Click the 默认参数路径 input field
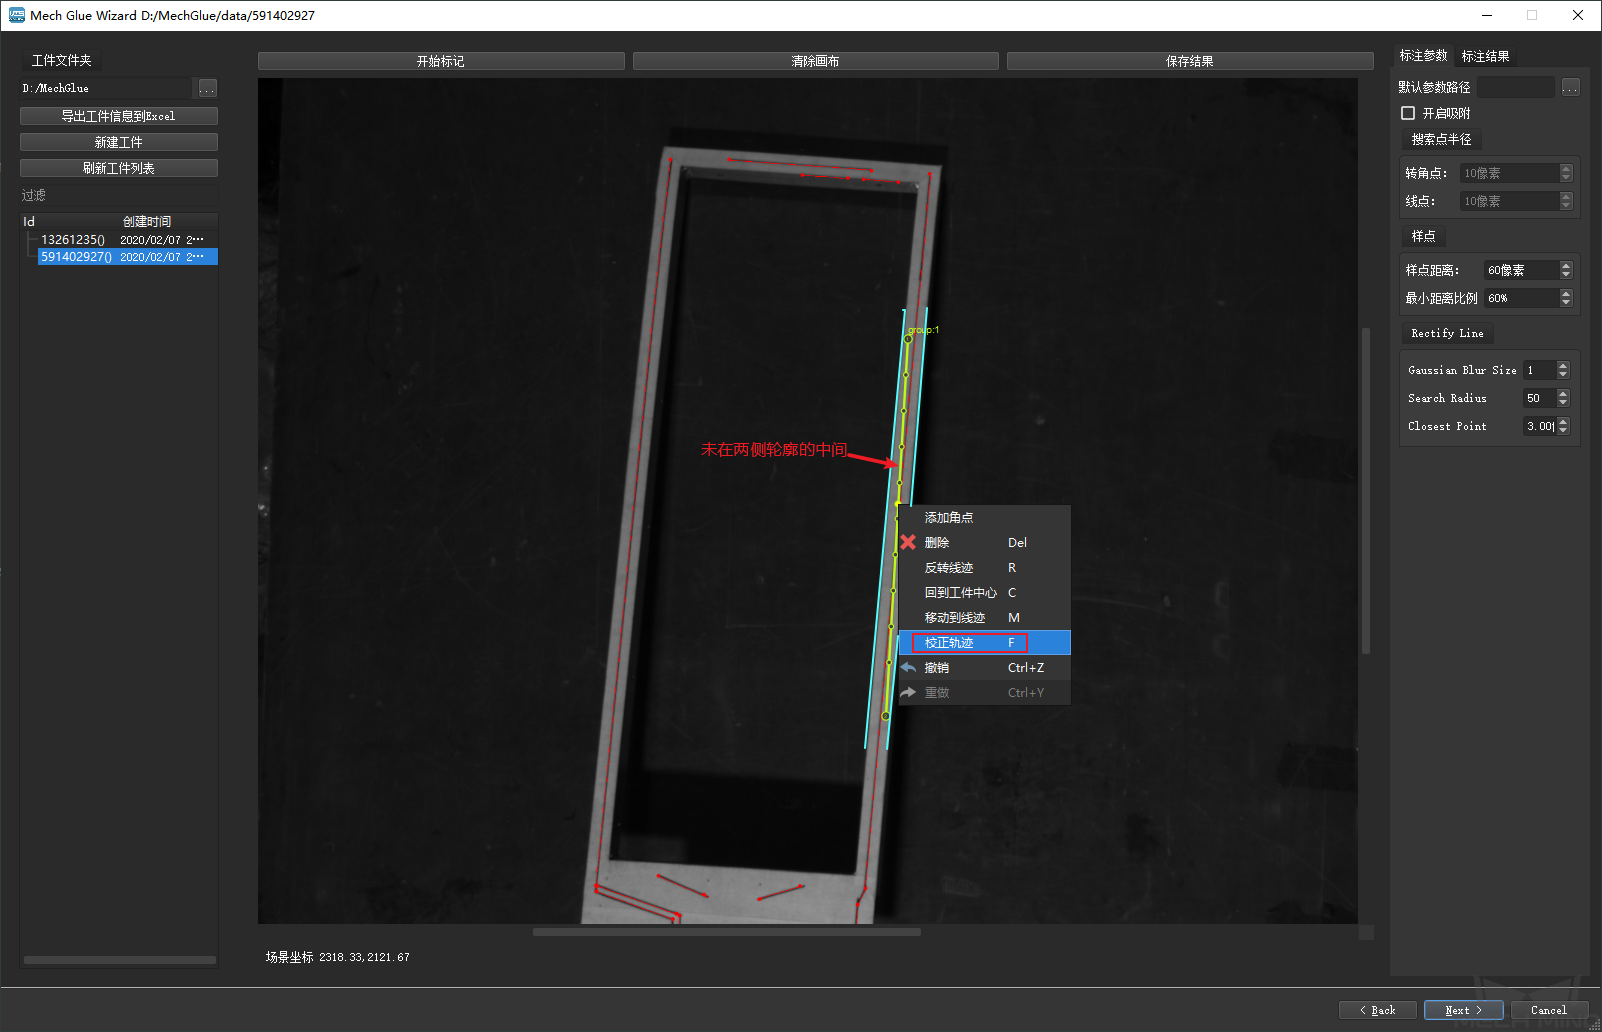 click(1516, 87)
